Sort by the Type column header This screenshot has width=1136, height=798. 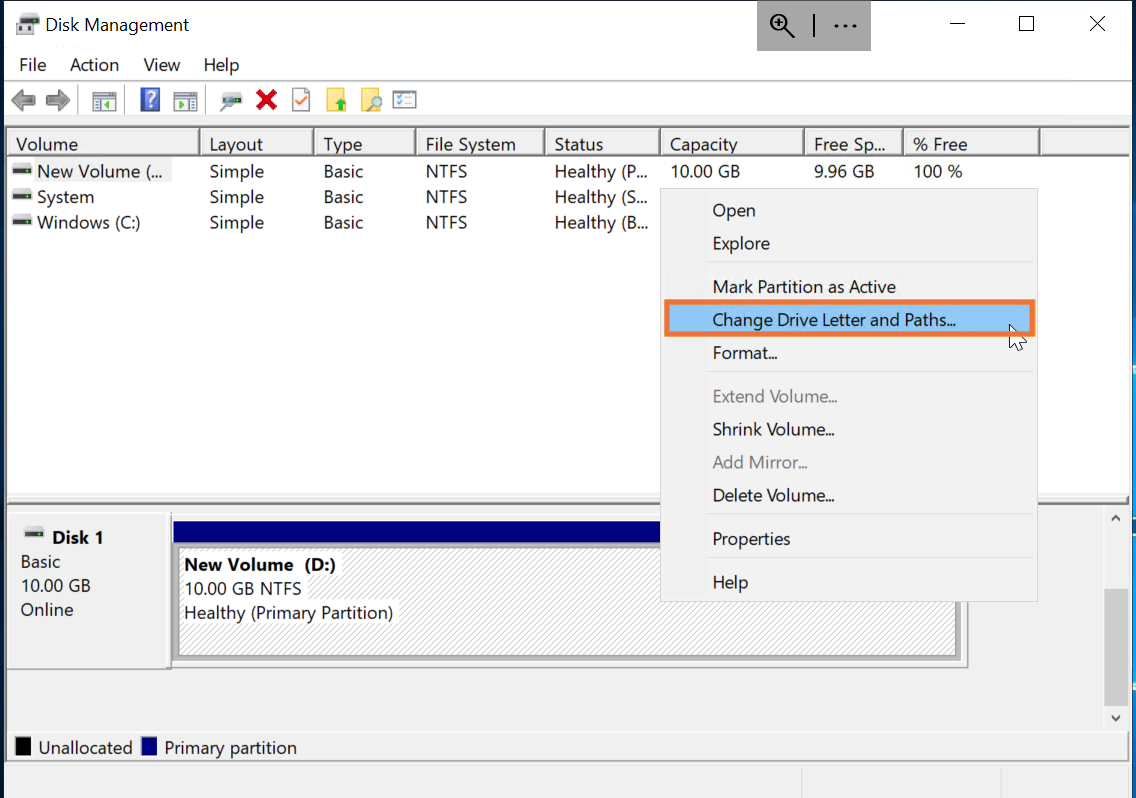click(365, 144)
